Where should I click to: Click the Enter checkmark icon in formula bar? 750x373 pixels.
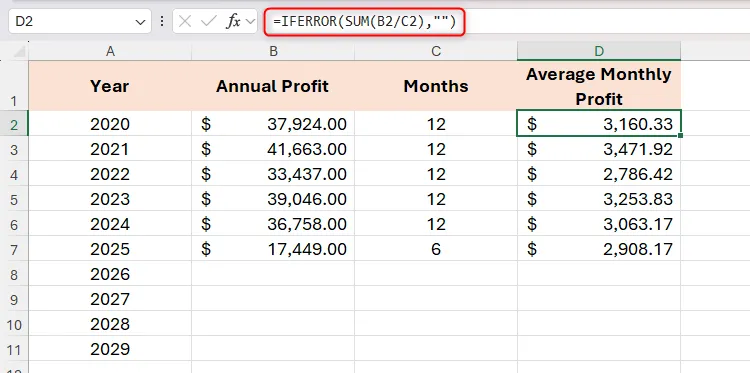[x=209, y=22]
